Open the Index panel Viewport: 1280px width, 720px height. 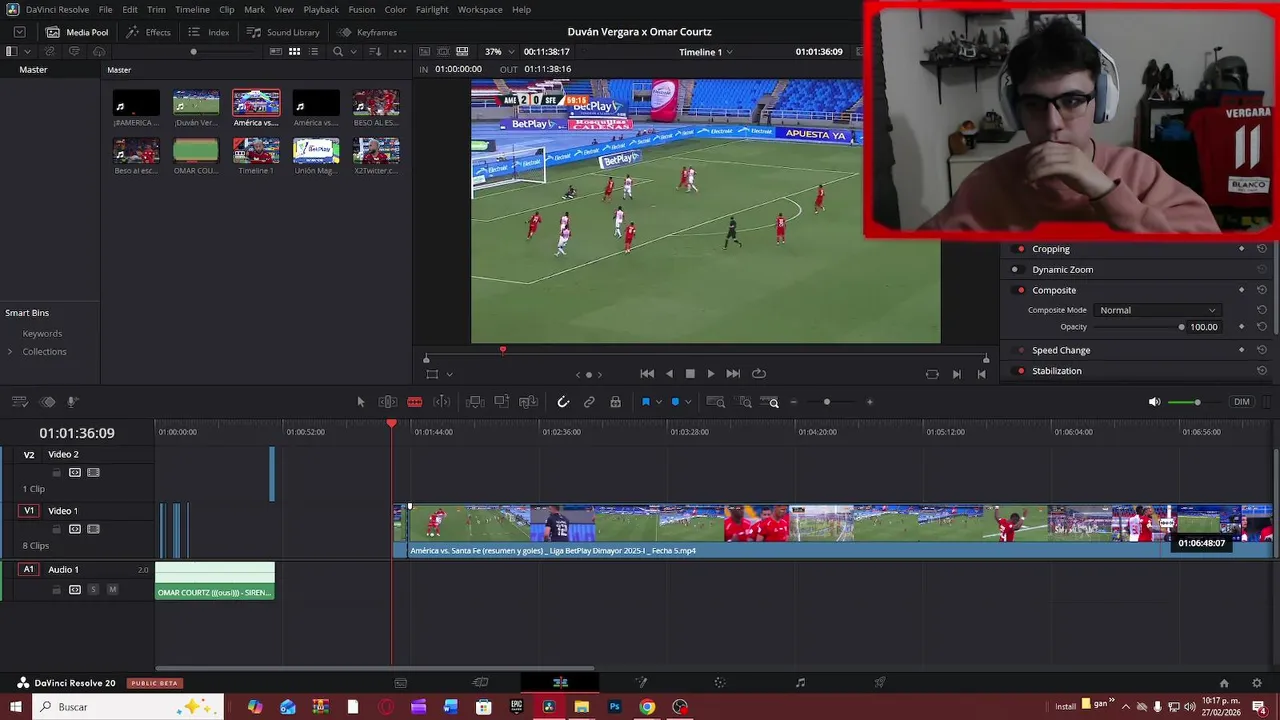[x=209, y=32]
